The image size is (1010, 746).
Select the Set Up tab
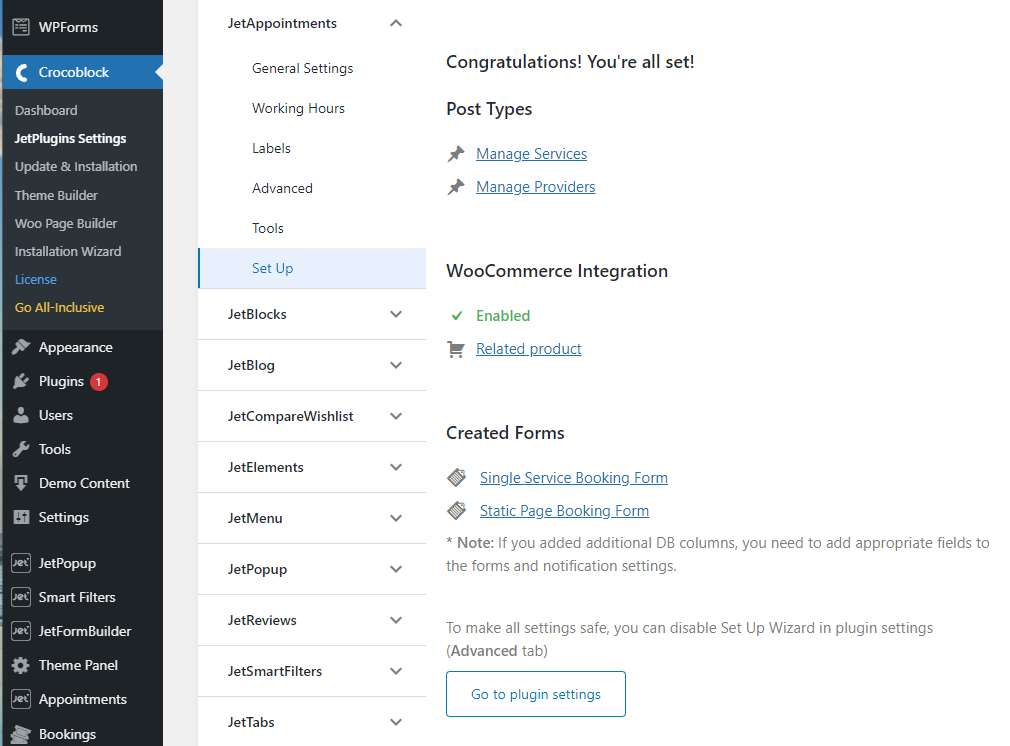pyautogui.click(x=312, y=268)
